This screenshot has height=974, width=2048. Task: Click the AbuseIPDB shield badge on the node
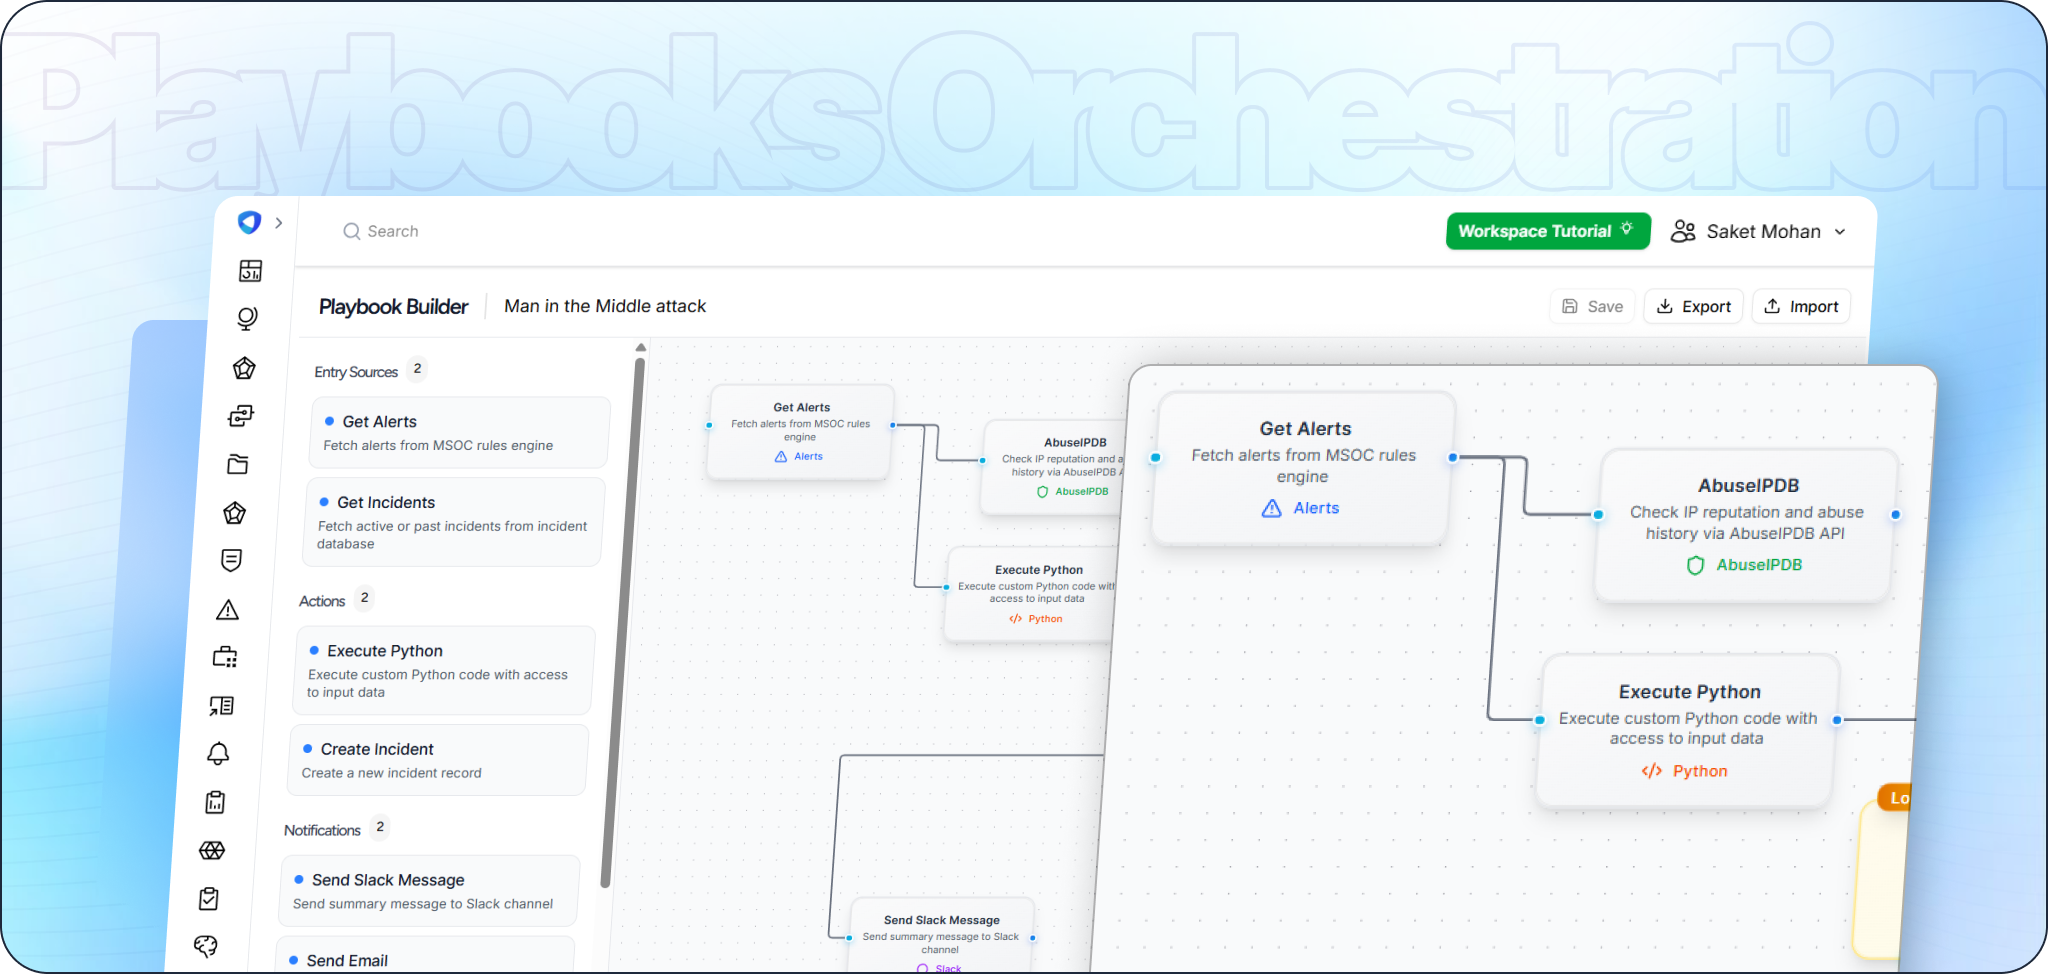pos(1744,565)
